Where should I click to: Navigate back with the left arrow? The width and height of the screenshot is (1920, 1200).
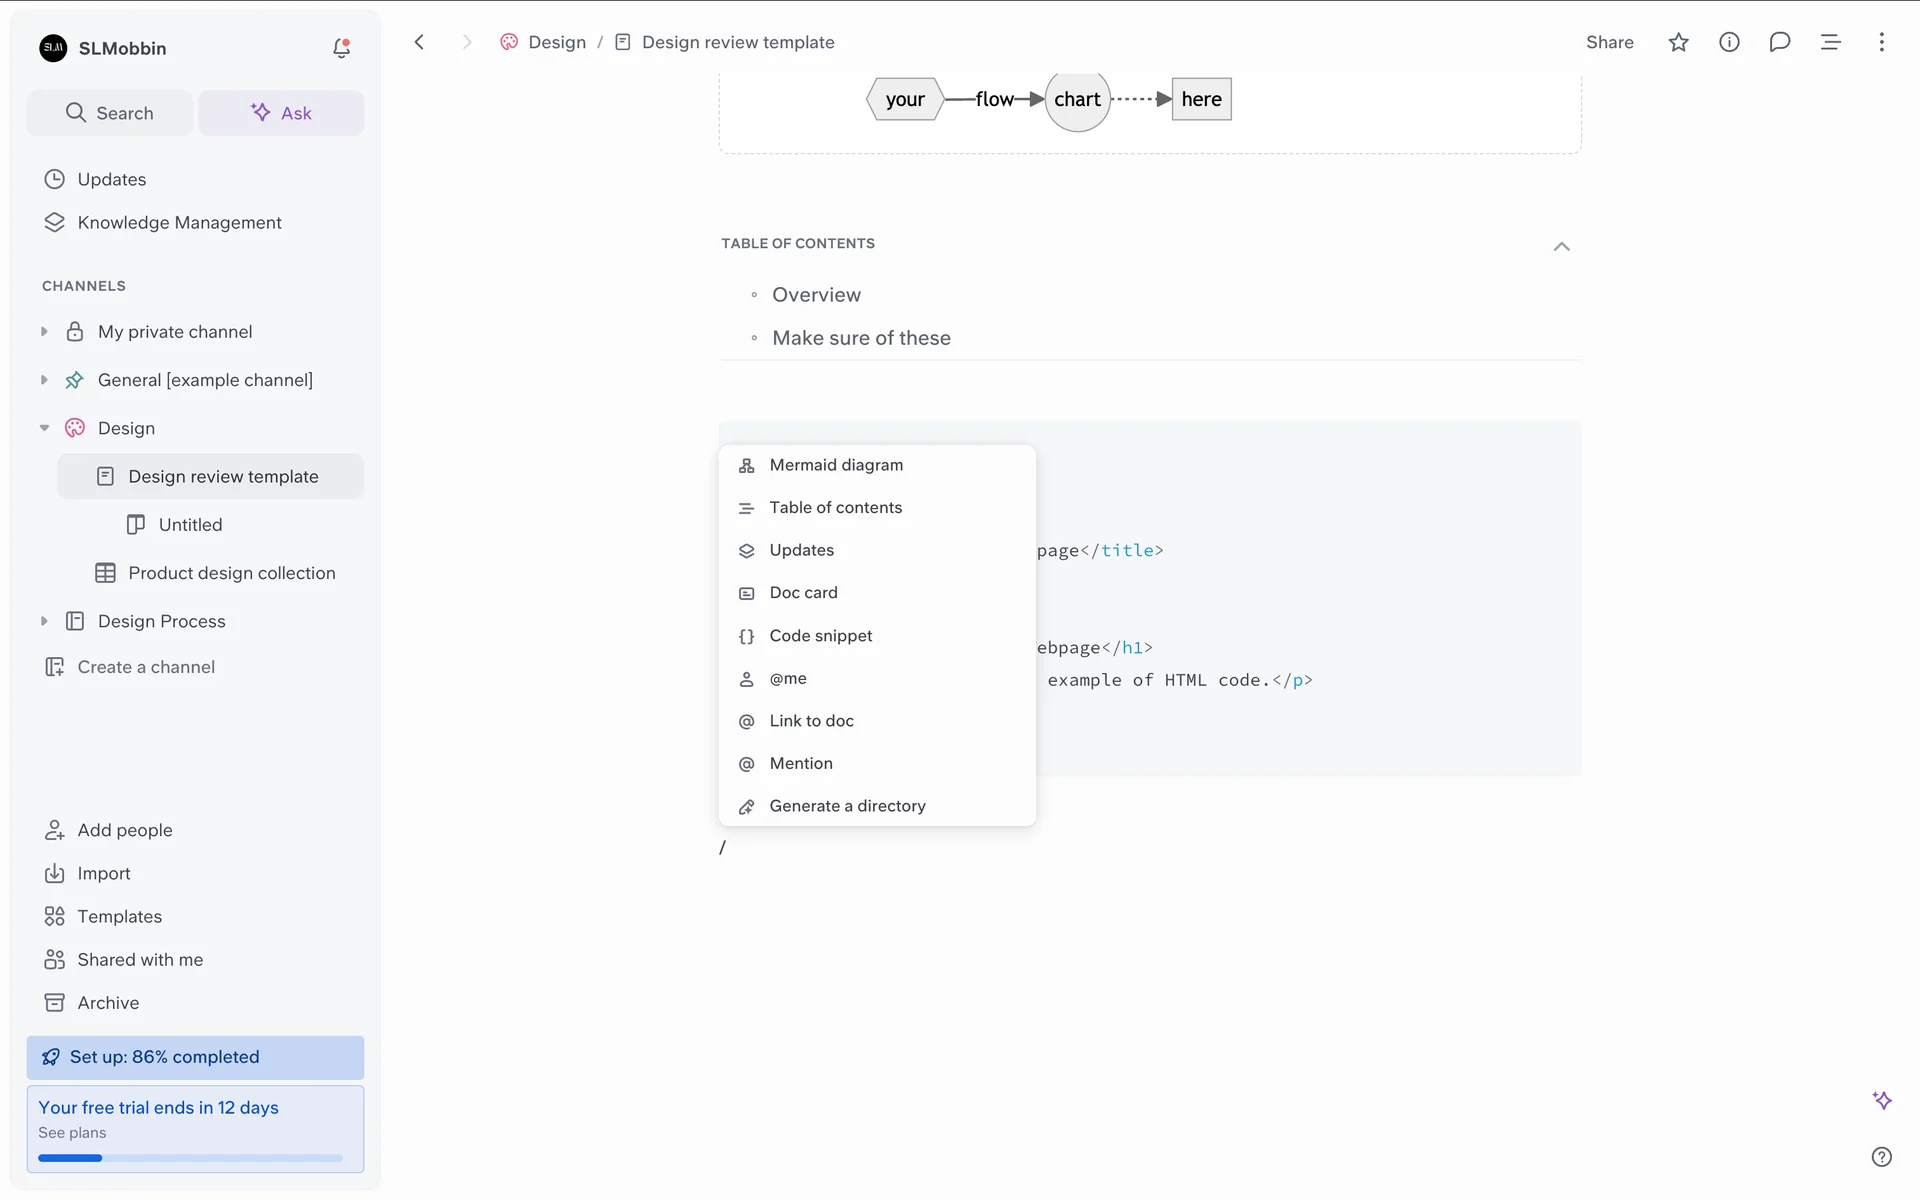[x=420, y=42]
